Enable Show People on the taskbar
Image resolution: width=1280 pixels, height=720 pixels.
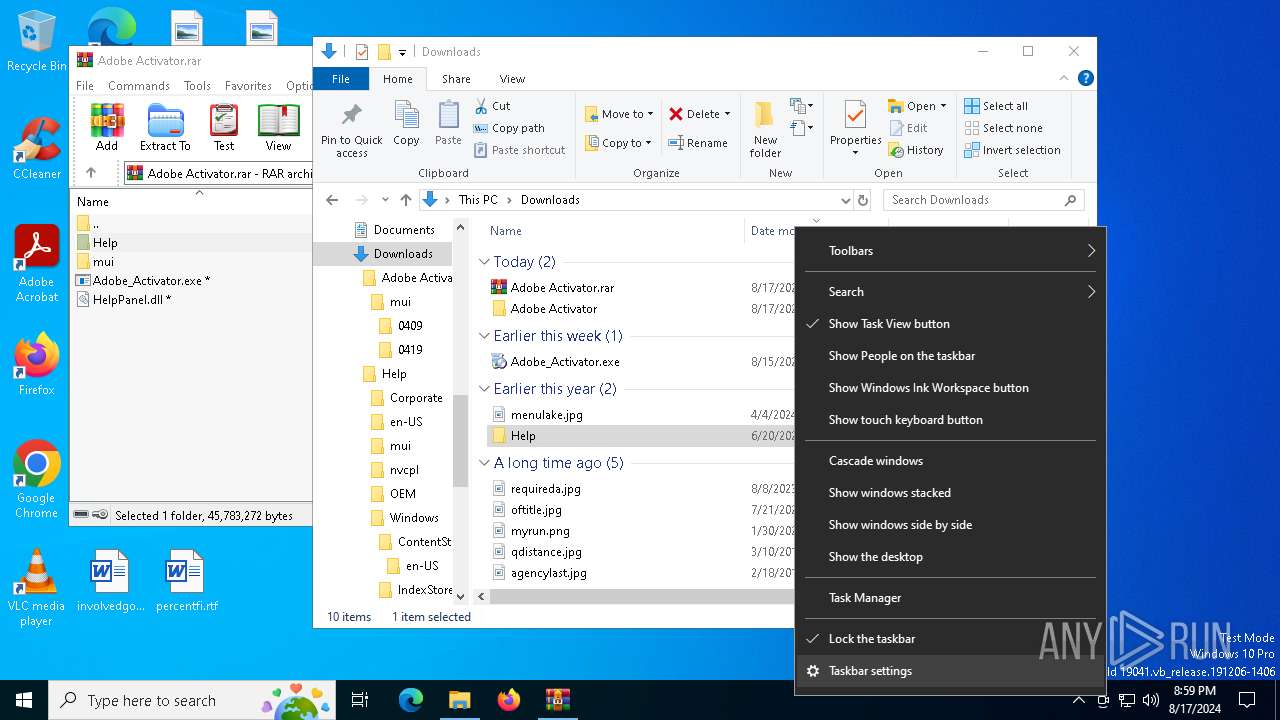pos(950,356)
